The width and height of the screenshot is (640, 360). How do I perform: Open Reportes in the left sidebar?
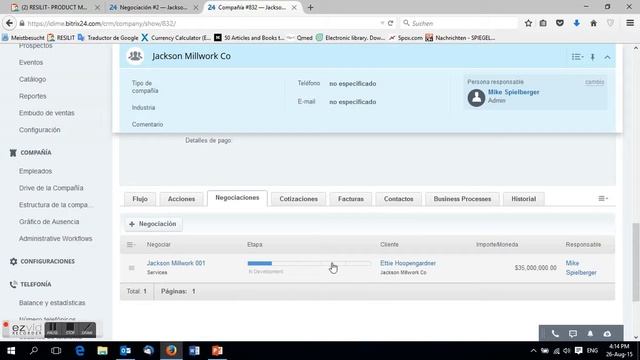(x=33, y=96)
